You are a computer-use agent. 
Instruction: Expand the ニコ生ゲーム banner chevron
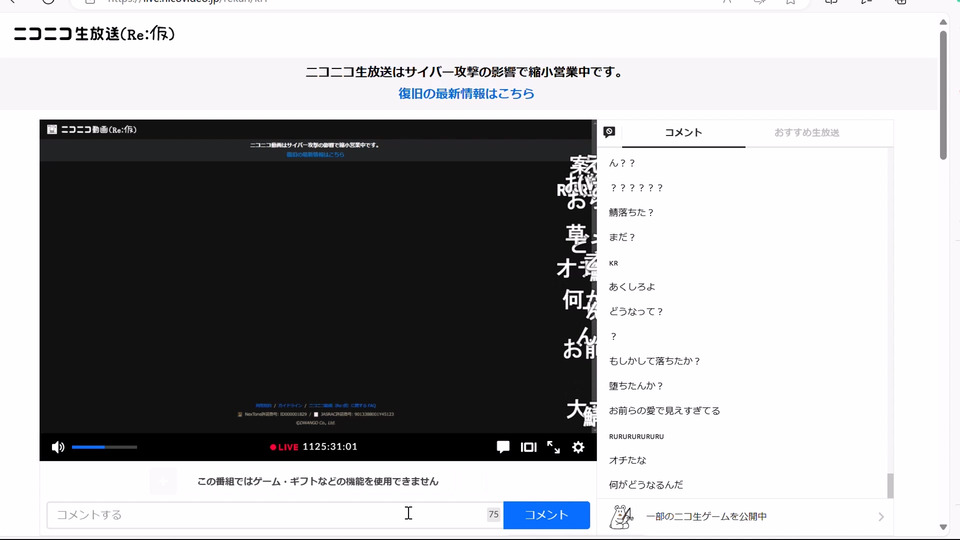click(x=881, y=517)
